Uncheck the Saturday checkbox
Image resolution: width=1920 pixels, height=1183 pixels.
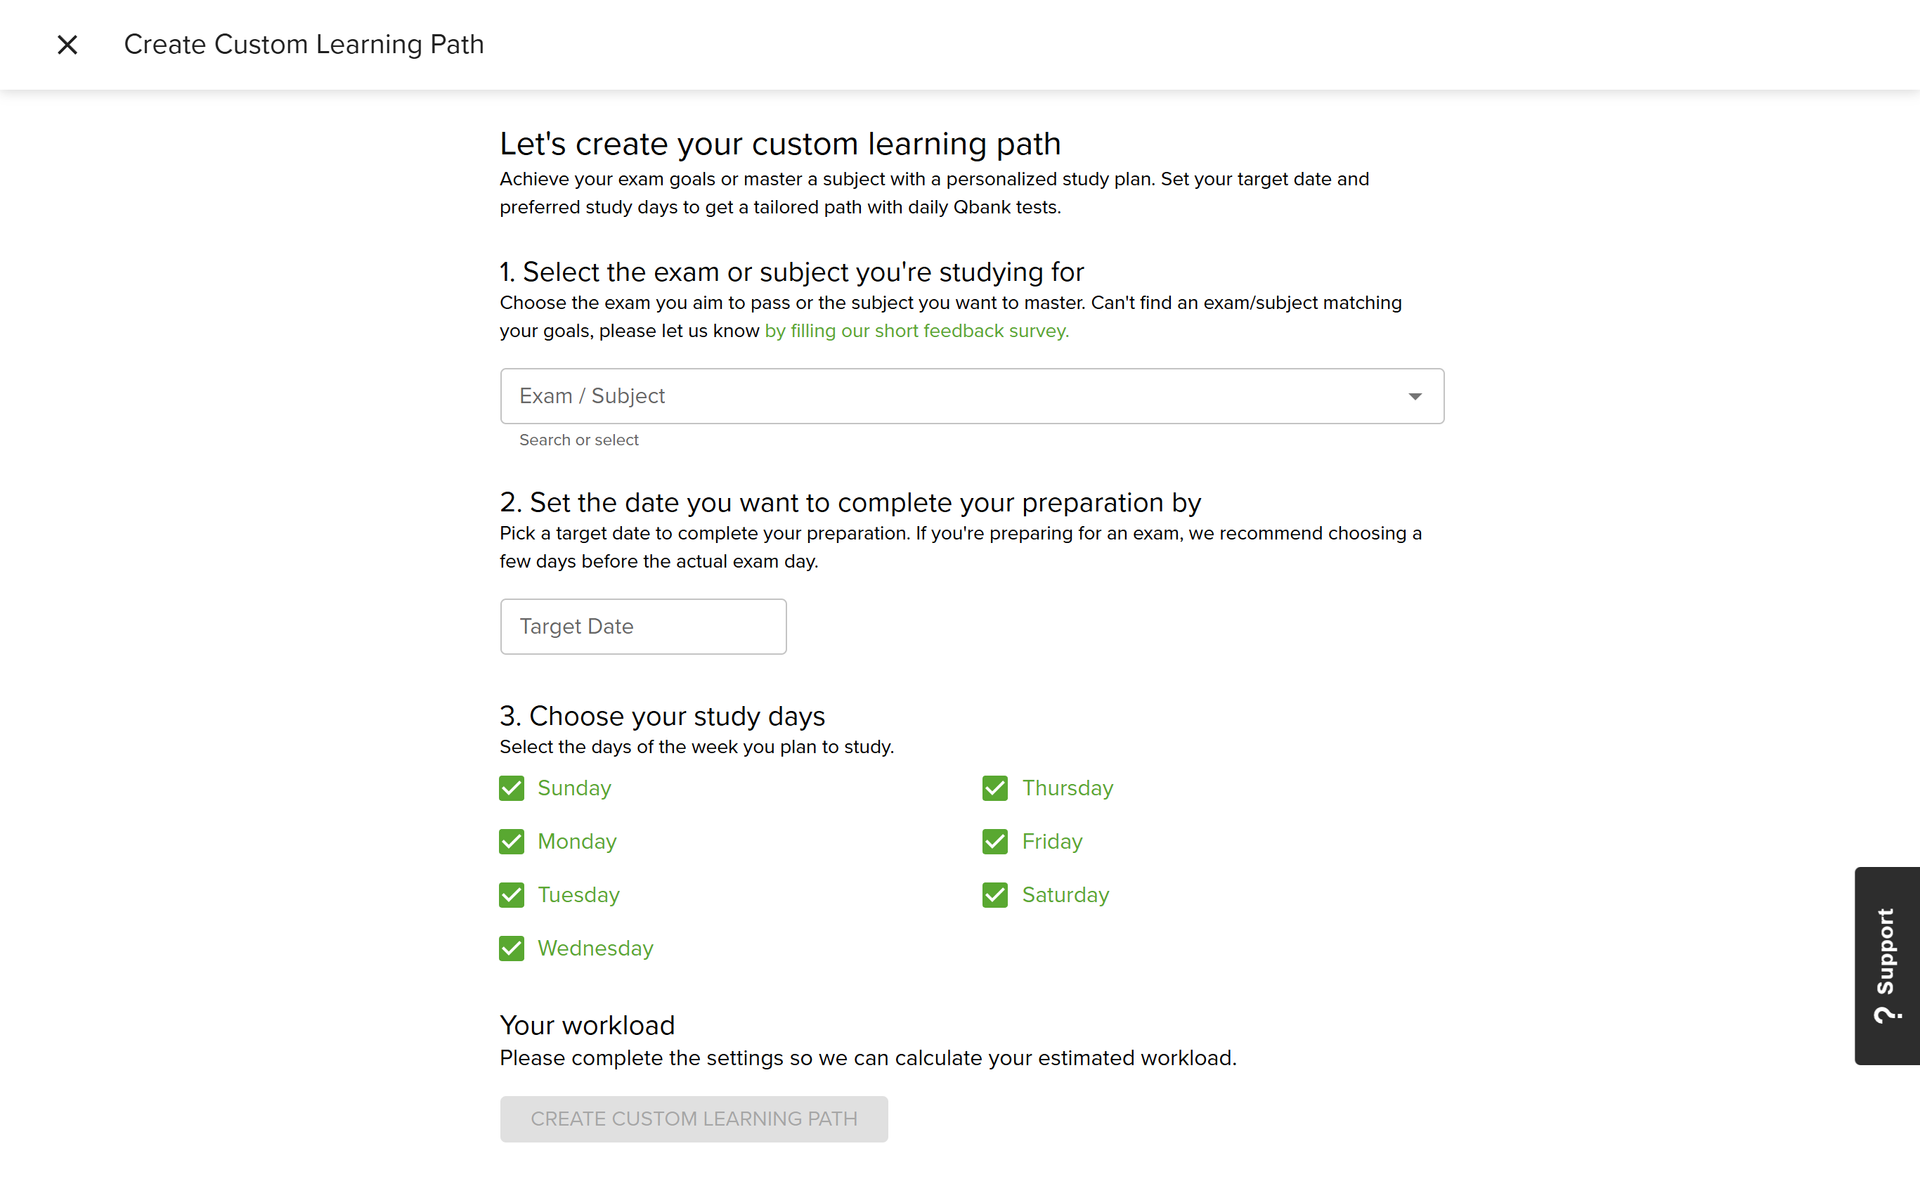(x=995, y=895)
